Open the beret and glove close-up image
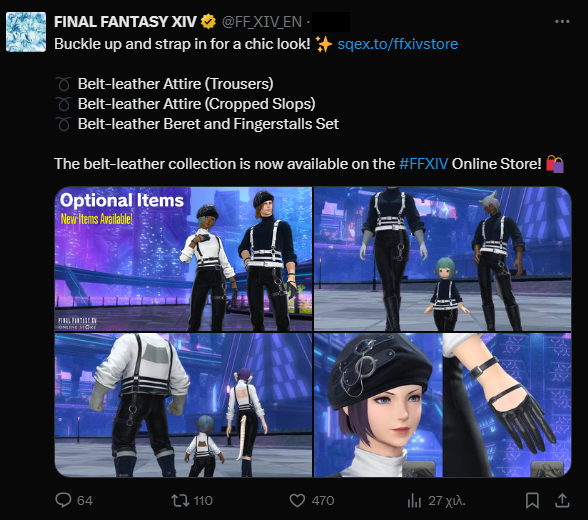 tap(442, 405)
